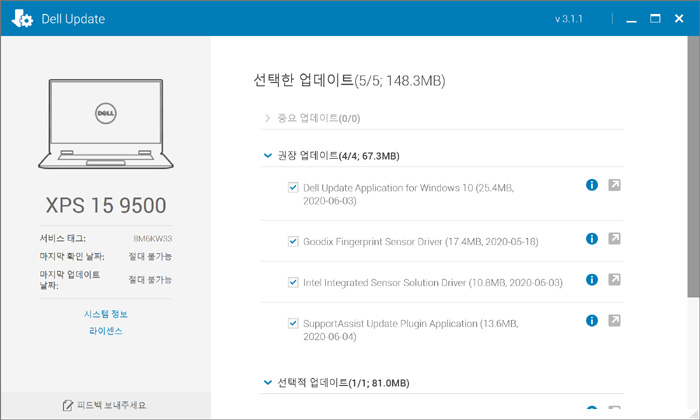
Task: Click the feedback pencil icon
Action: coord(67,405)
